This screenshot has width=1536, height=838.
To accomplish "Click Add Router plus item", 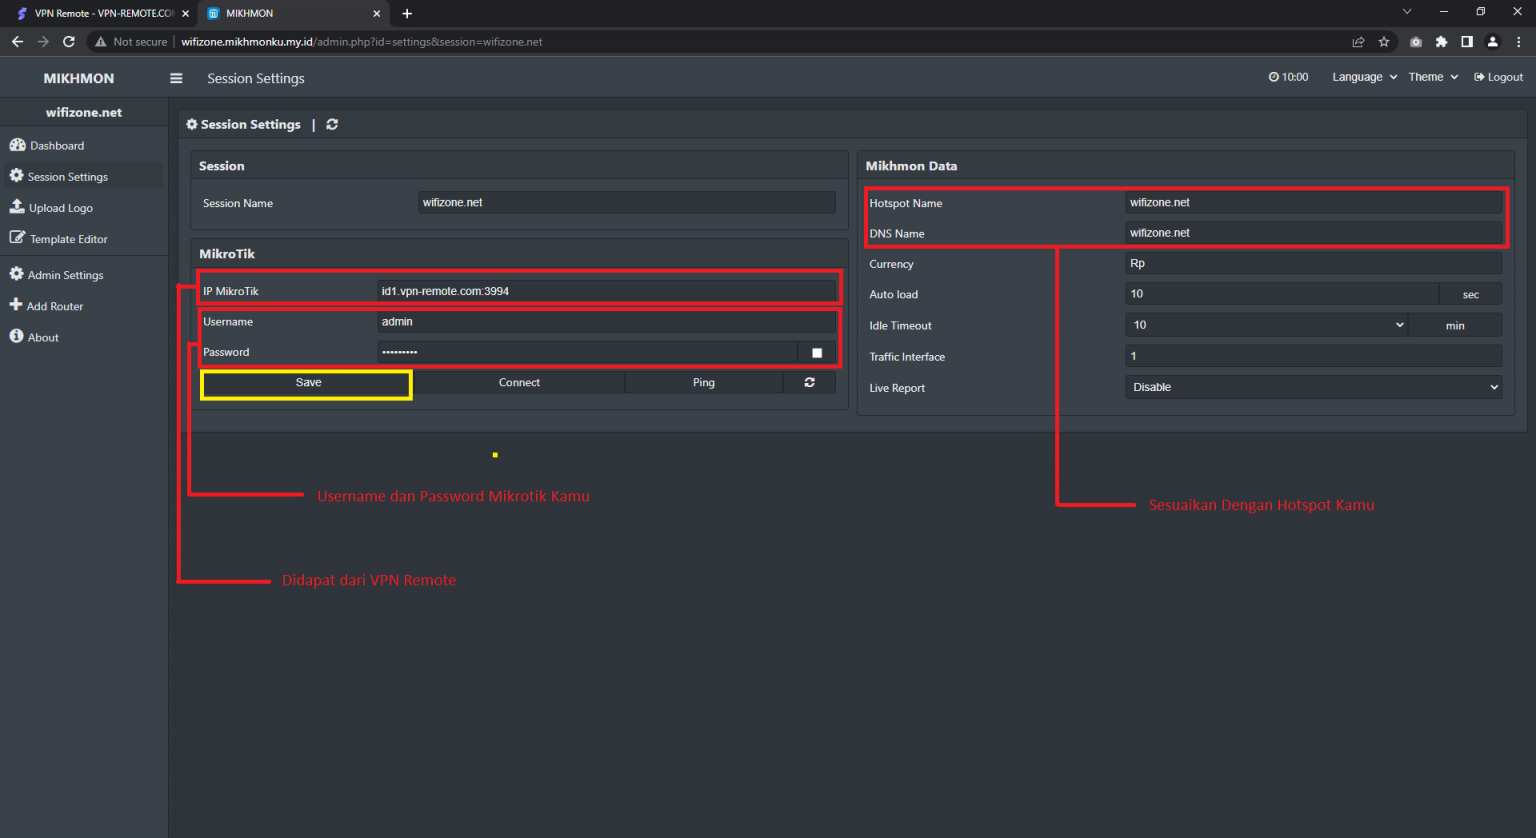I will [x=54, y=306].
